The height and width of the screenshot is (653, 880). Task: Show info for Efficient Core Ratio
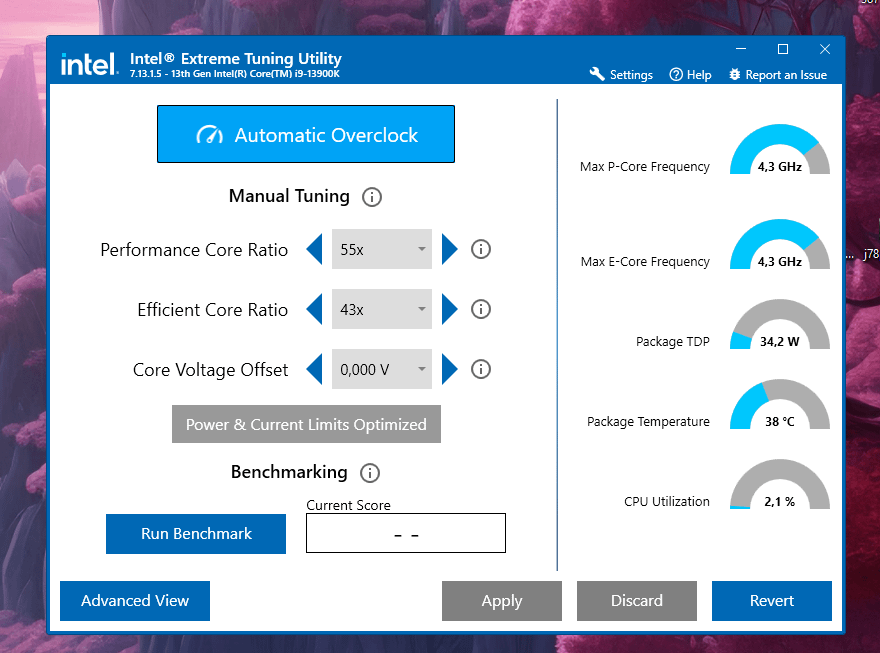480,309
